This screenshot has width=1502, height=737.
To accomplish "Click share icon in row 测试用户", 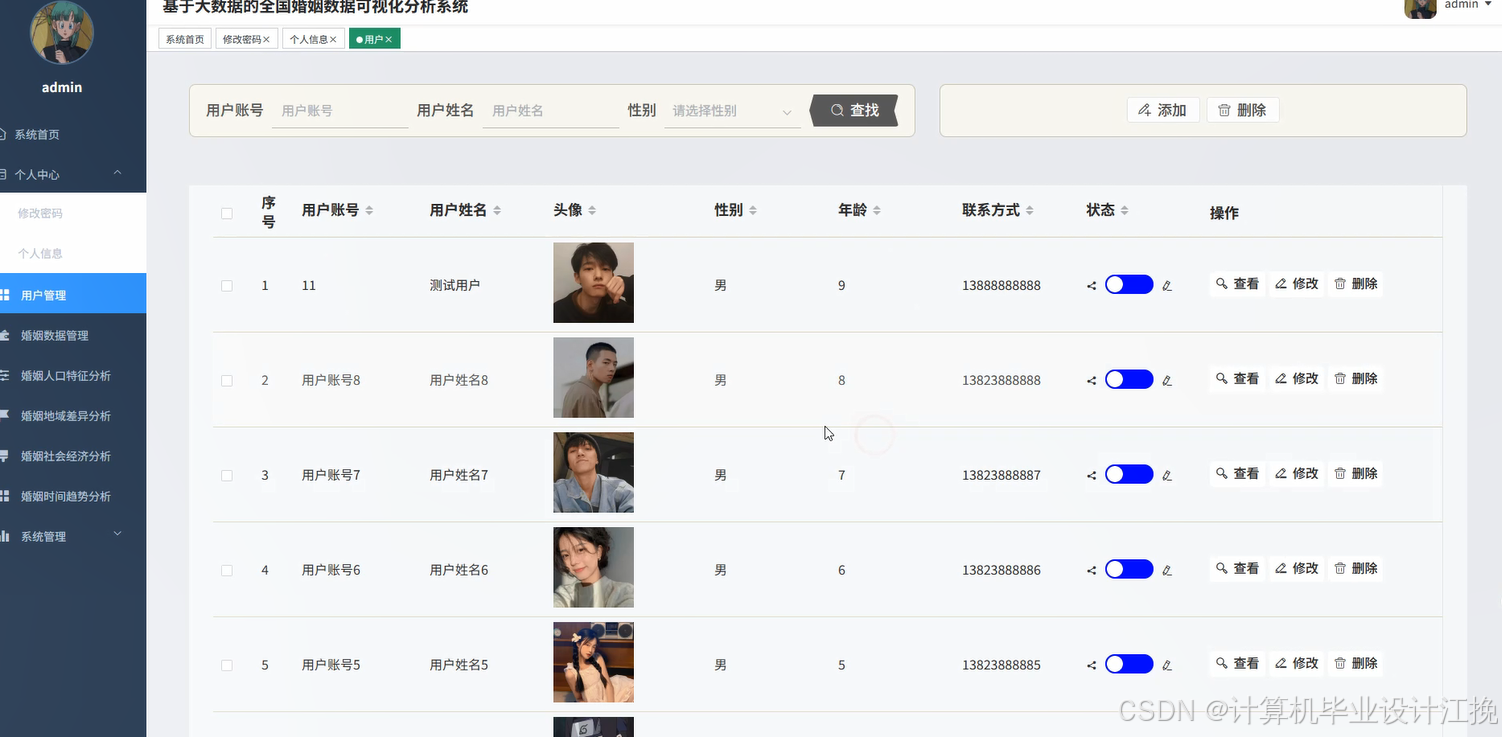I will [x=1091, y=286].
